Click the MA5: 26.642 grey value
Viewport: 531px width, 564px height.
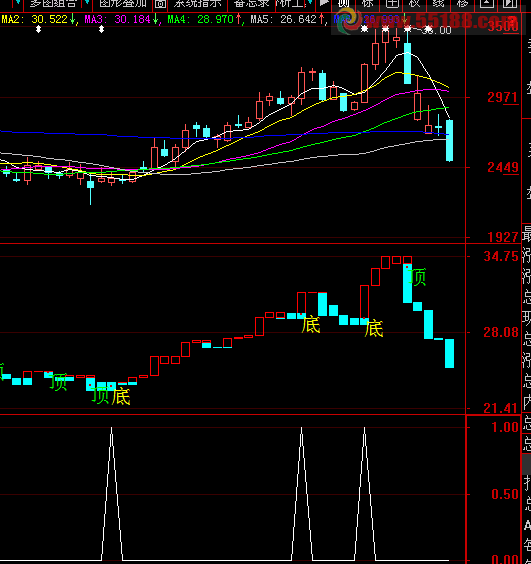[x=283, y=19]
